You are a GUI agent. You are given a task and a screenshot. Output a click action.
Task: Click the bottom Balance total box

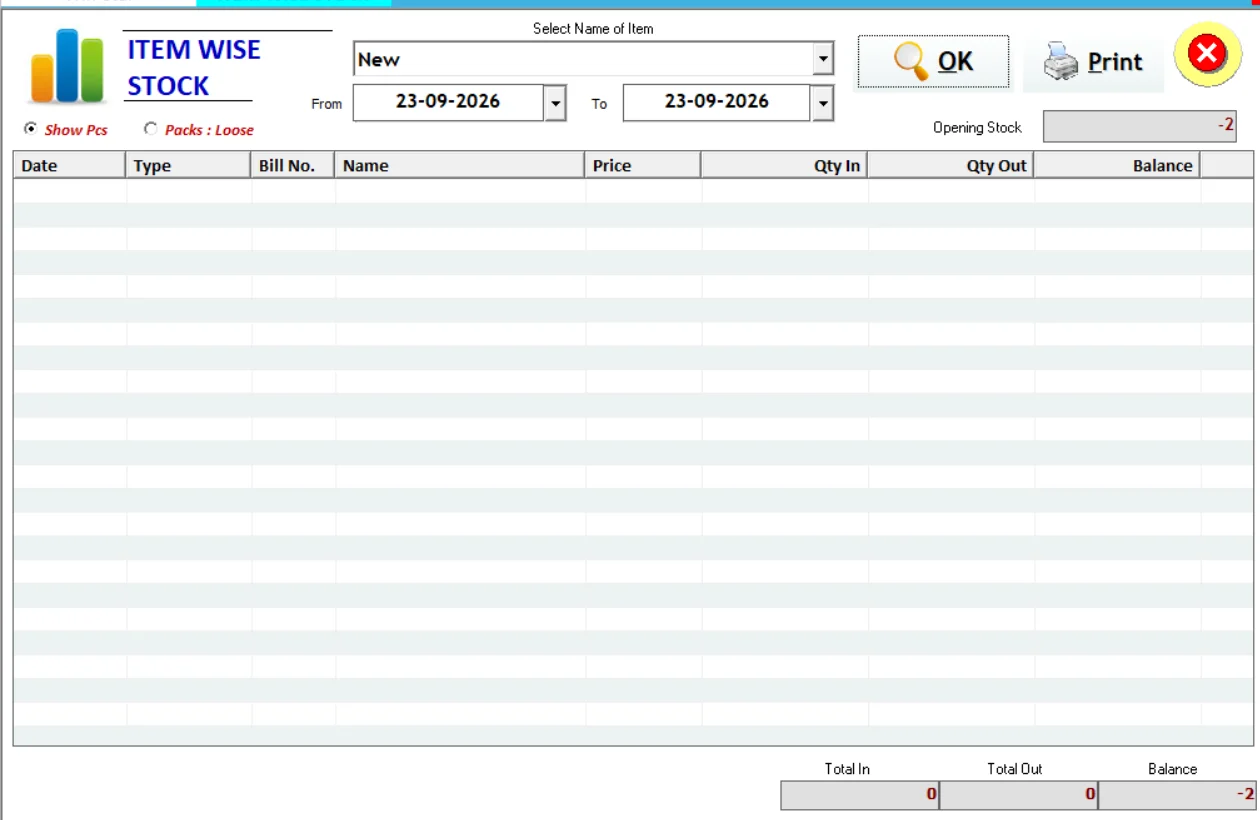1178,795
